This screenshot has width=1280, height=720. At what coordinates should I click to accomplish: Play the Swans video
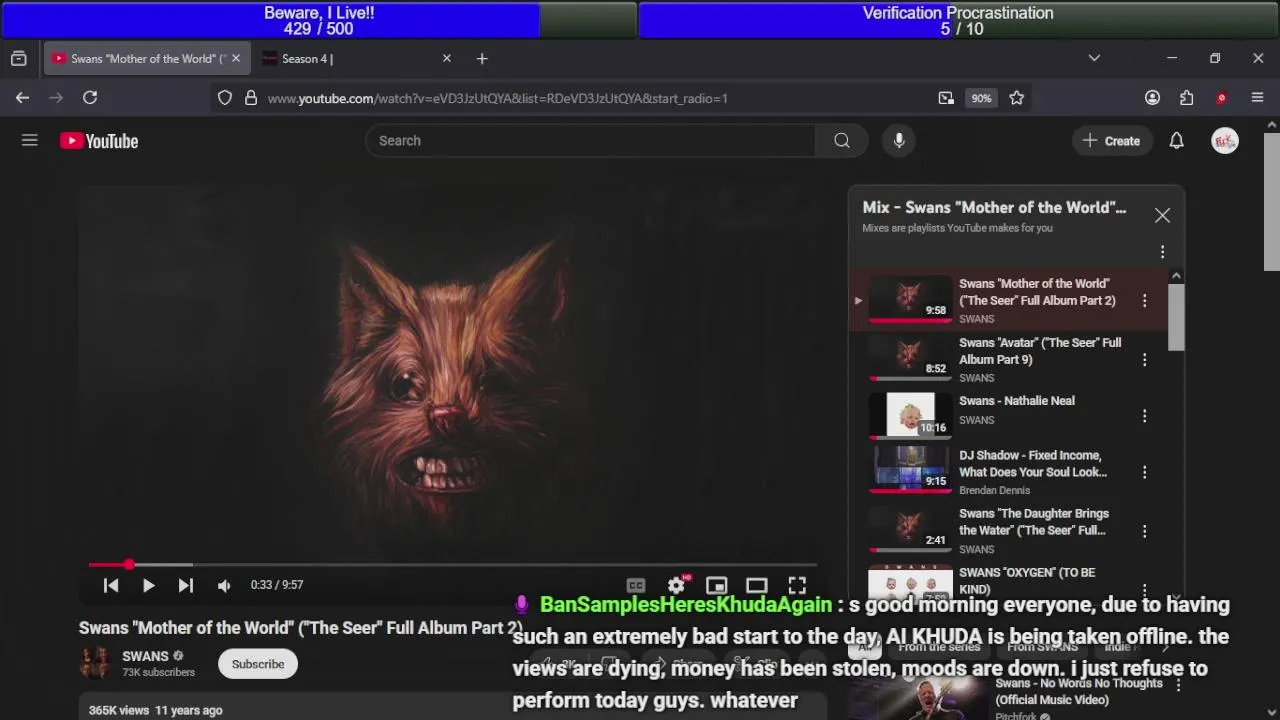[x=148, y=585]
